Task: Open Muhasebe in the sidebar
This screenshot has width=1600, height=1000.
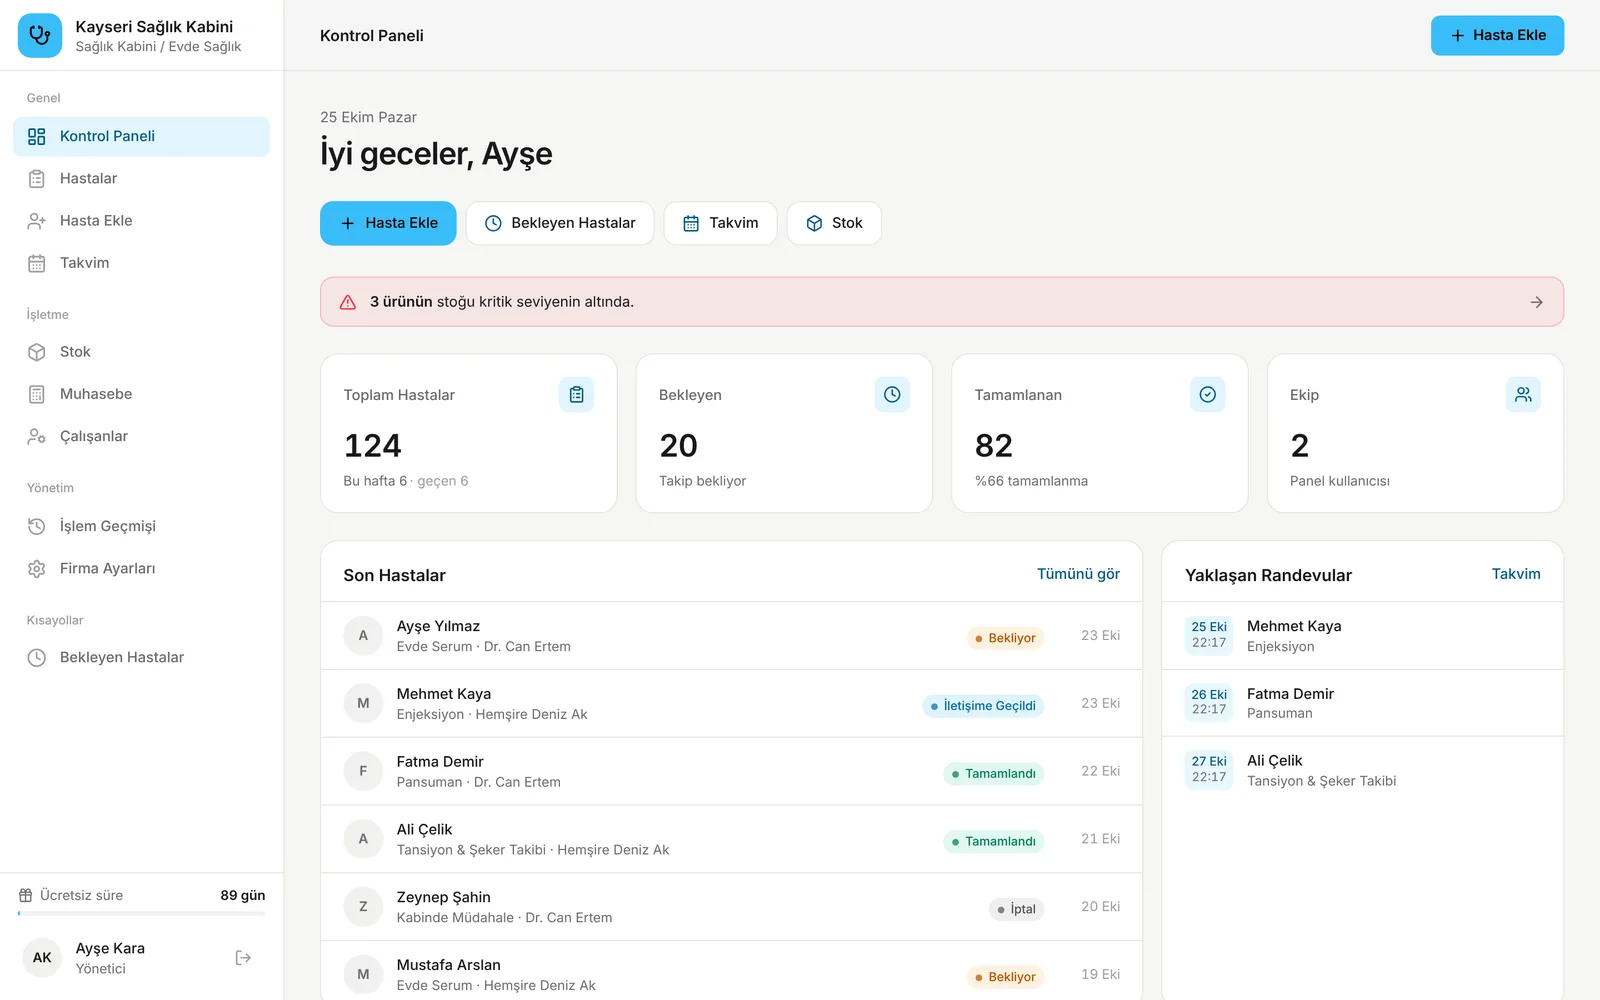Action: [x=141, y=394]
